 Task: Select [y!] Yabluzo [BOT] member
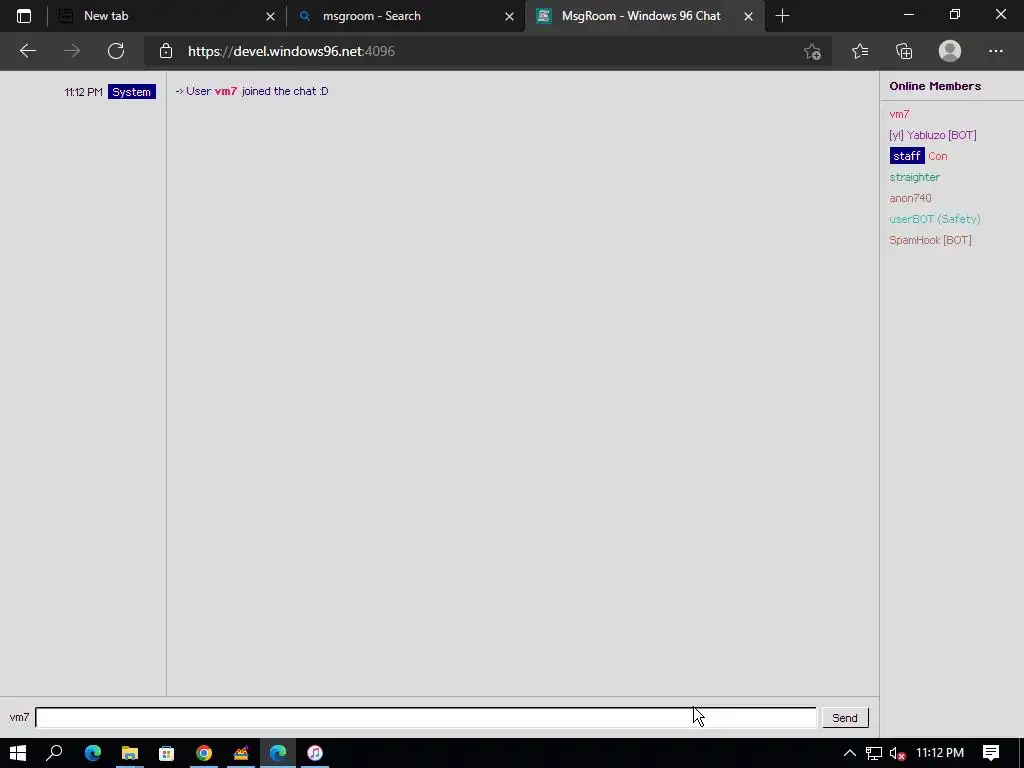click(933, 135)
